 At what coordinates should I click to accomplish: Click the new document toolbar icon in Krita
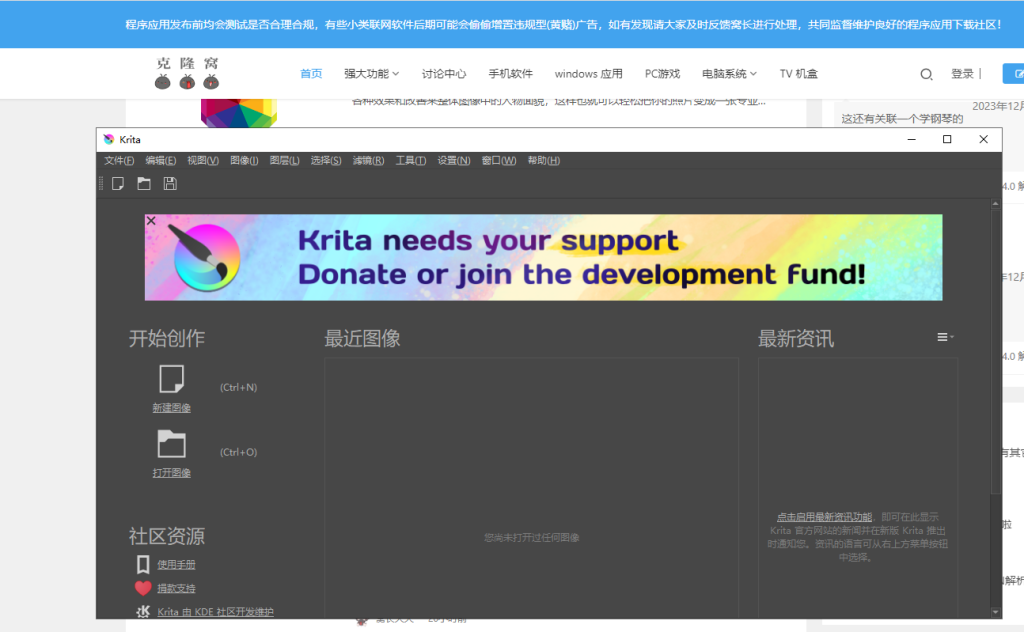pos(118,184)
